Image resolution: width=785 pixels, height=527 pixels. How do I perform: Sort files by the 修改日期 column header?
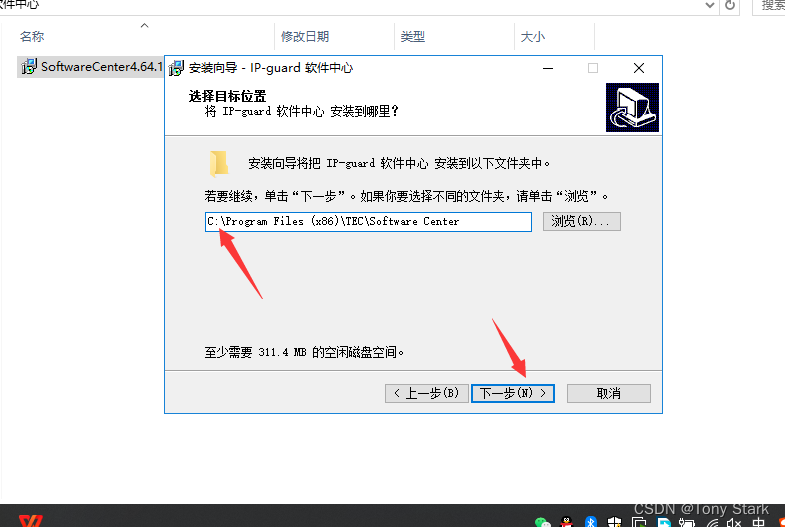(x=304, y=37)
